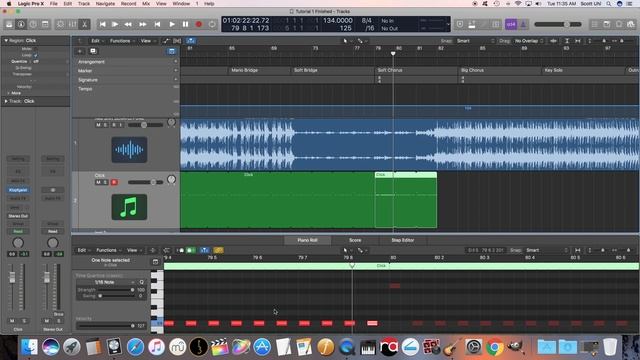Image resolution: width=640 pixels, height=360 pixels.
Task: Open the File menu
Action: [x=53, y=4]
